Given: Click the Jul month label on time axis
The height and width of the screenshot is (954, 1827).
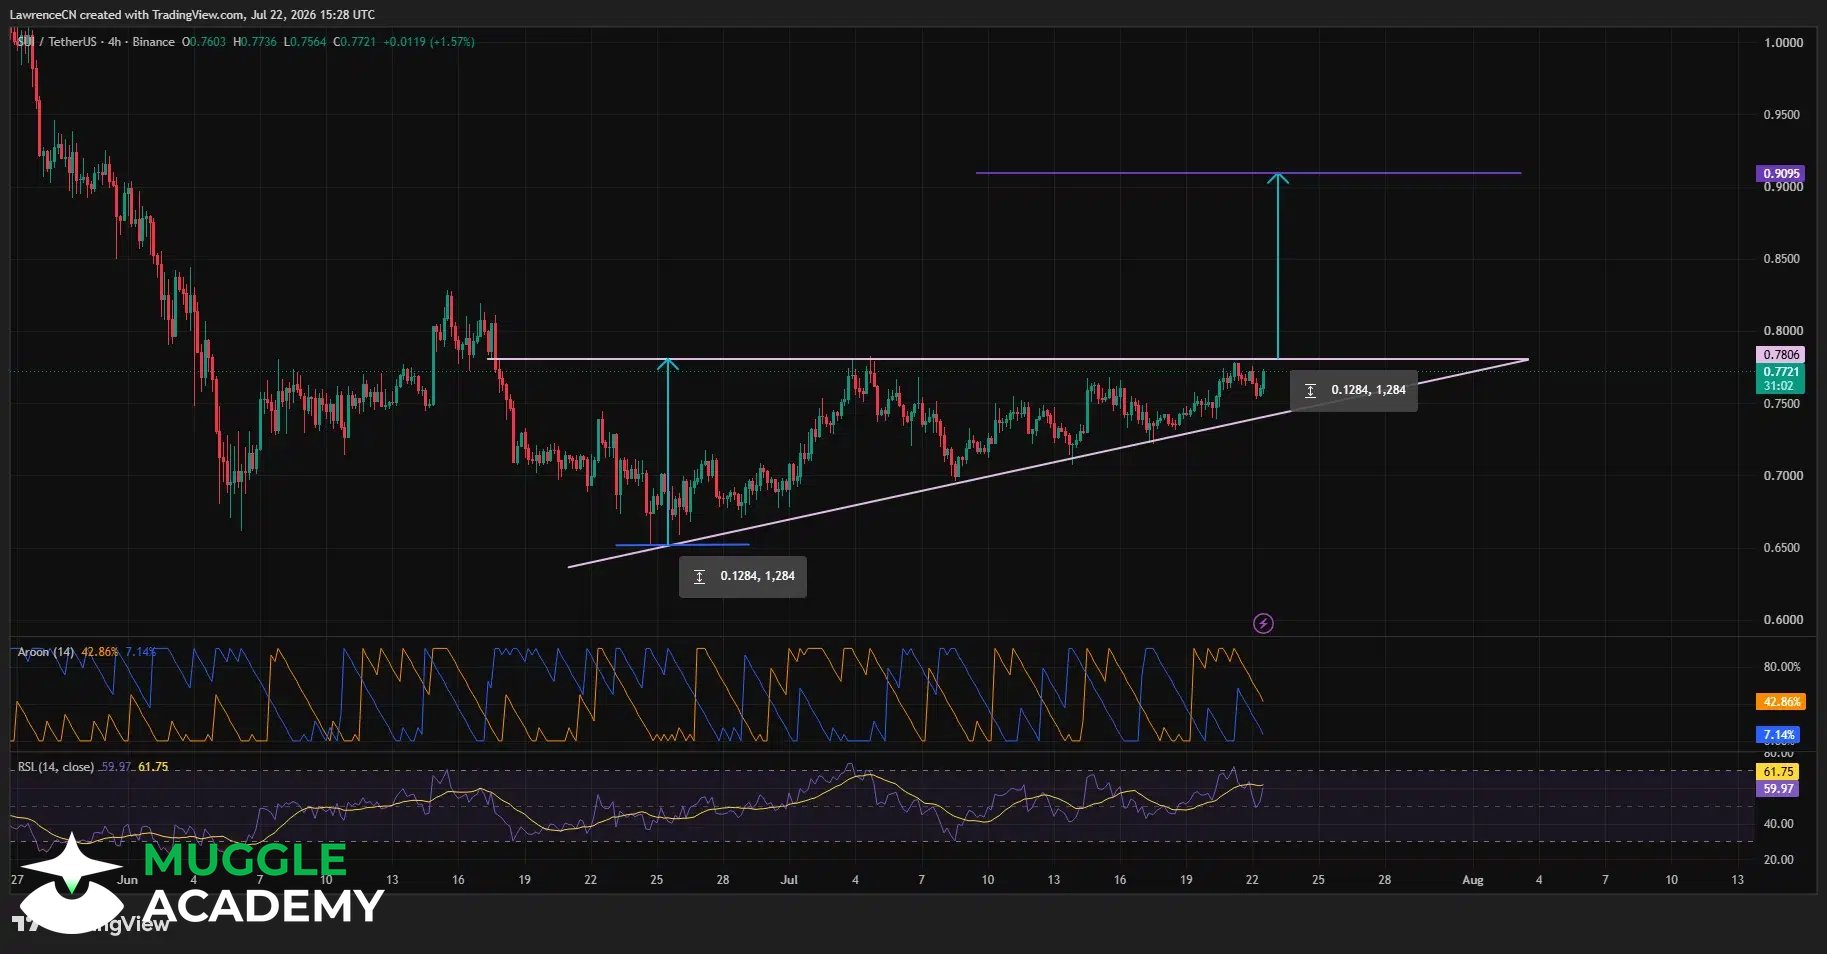Looking at the screenshot, I should [x=789, y=880].
